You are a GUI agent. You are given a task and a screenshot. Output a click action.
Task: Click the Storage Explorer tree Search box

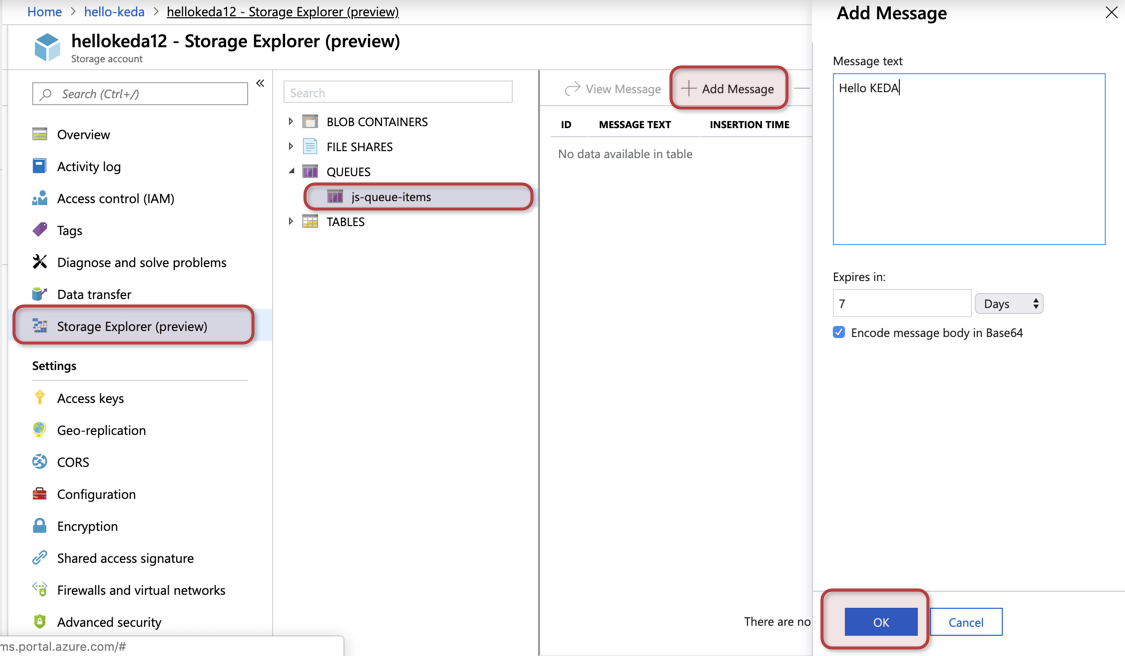397,92
